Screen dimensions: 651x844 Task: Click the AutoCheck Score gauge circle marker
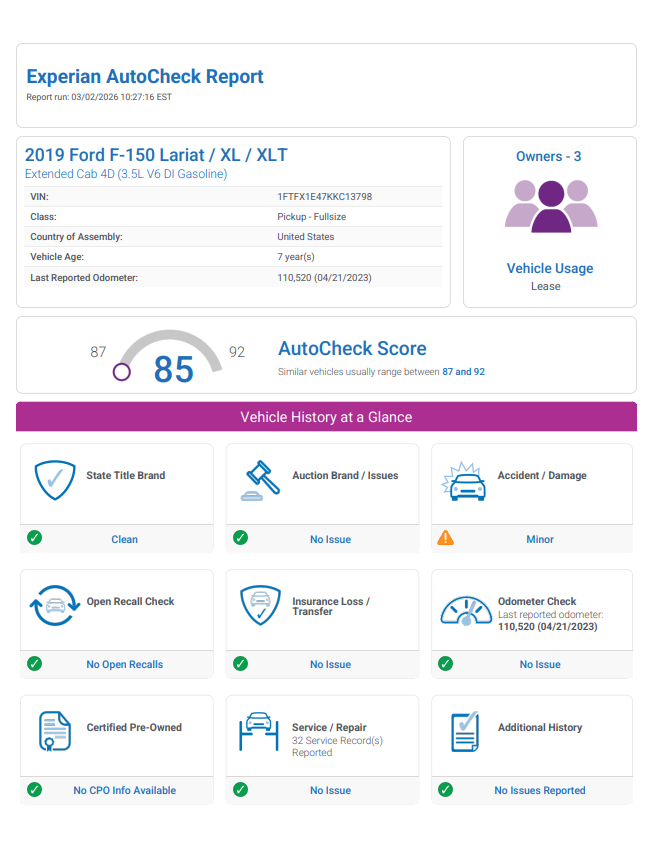(122, 372)
